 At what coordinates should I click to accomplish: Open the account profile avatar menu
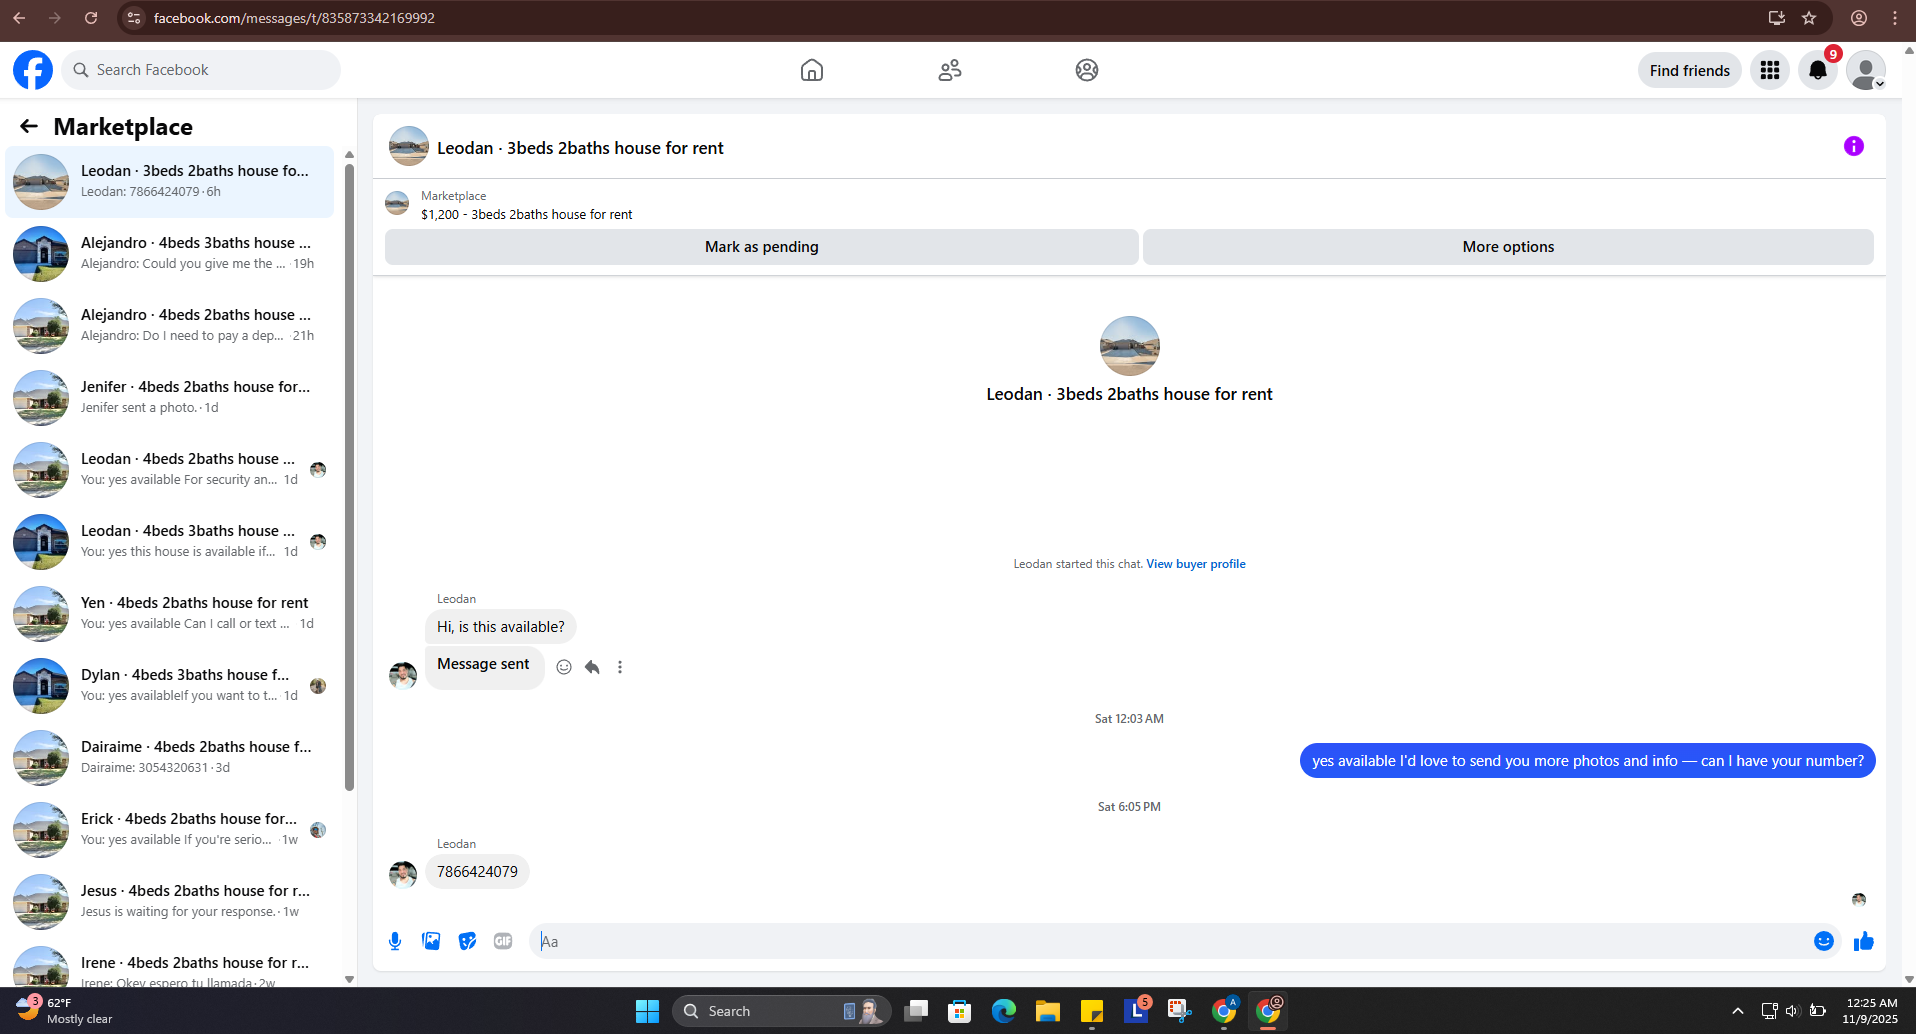[1866, 70]
